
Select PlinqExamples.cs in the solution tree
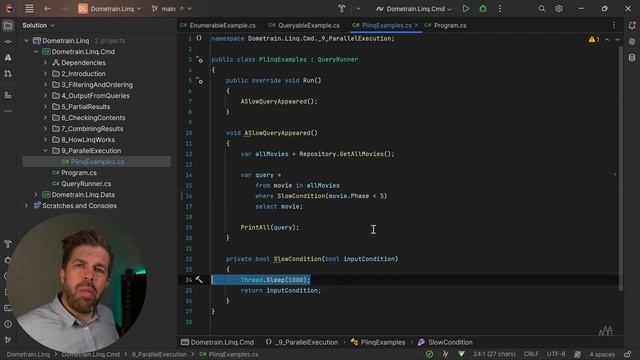pyautogui.click(x=97, y=162)
